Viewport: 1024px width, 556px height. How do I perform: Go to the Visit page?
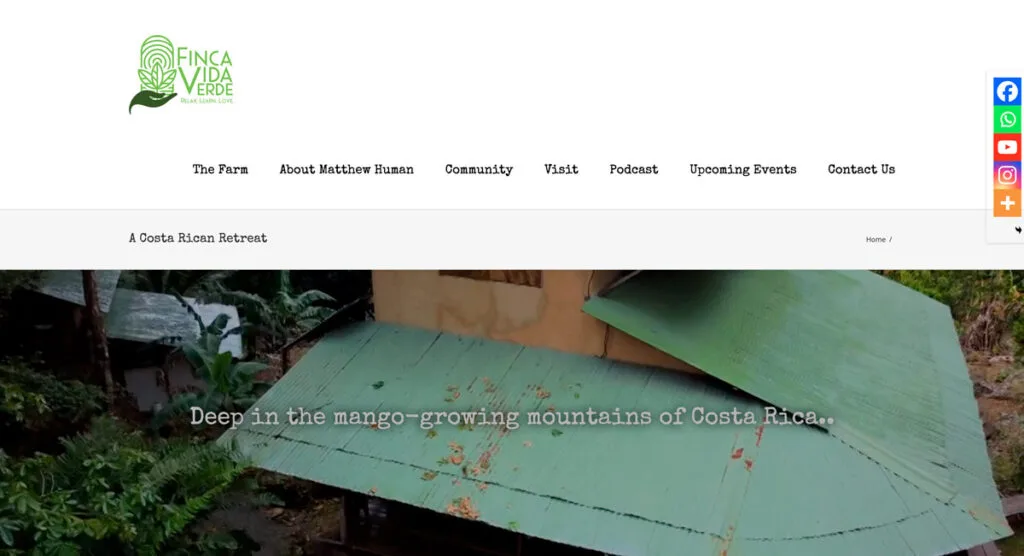[561, 169]
